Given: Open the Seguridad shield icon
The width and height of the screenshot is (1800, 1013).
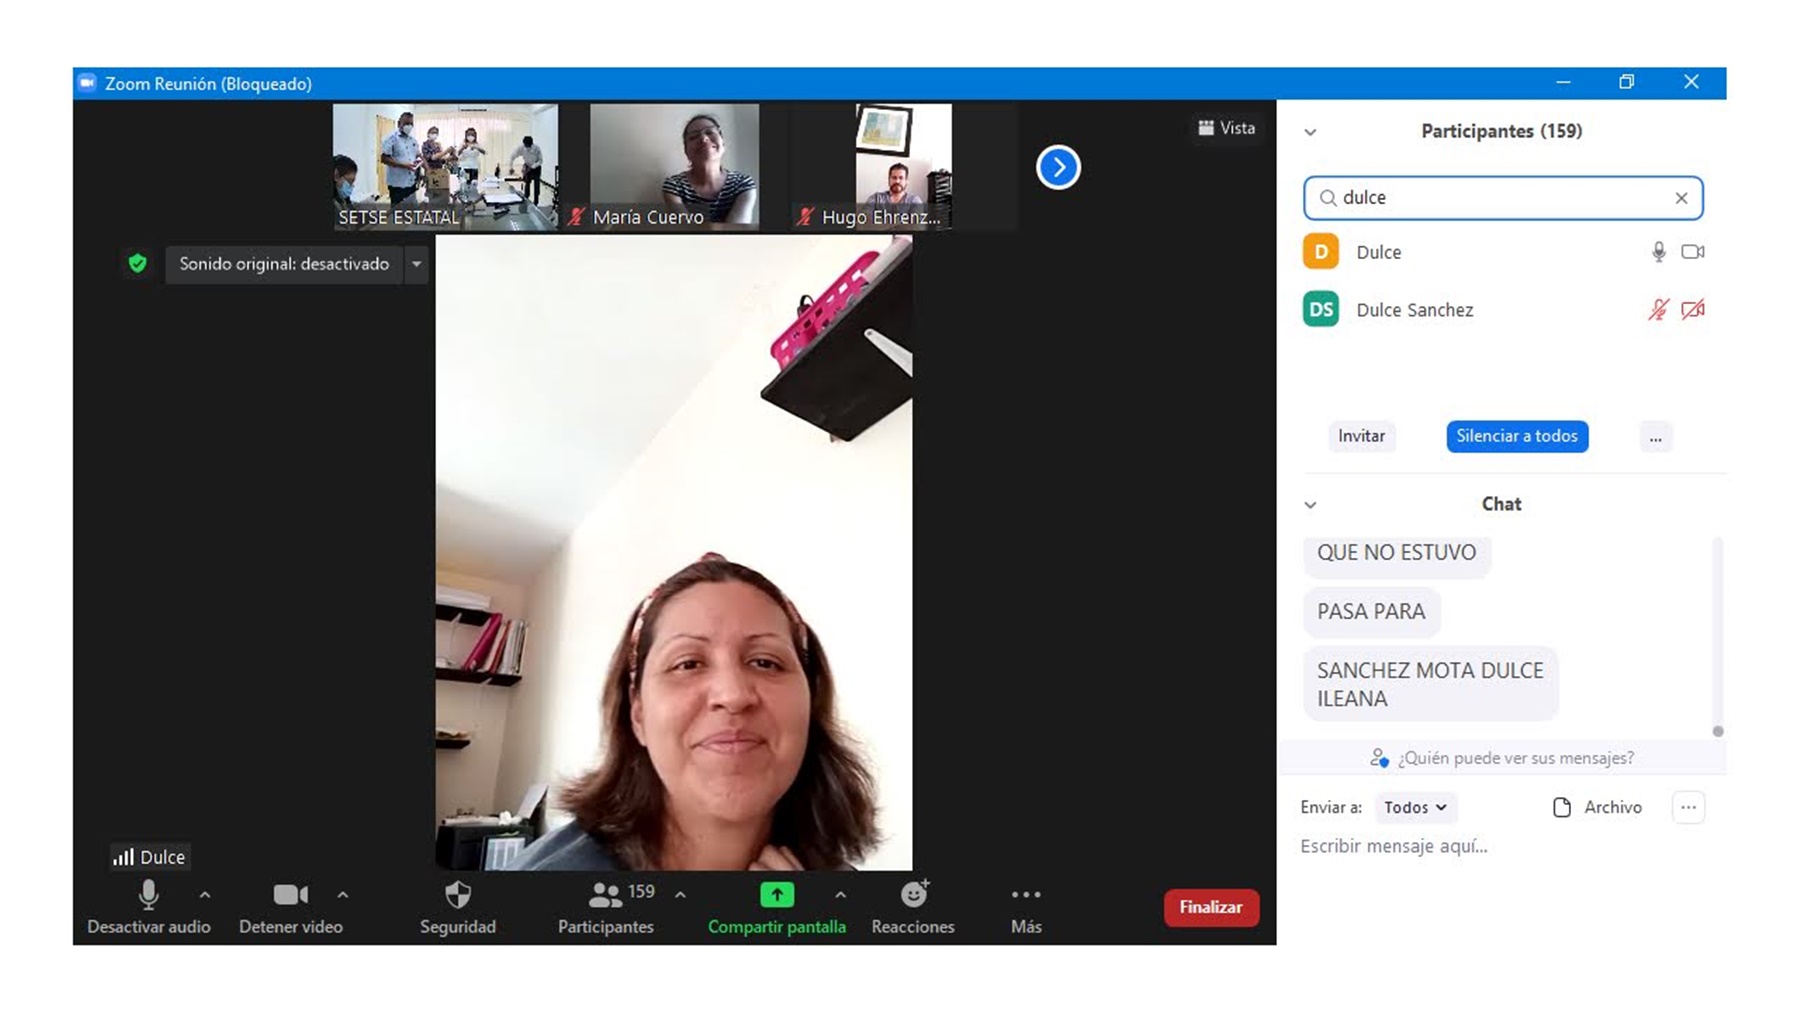Looking at the screenshot, I should pyautogui.click(x=458, y=895).
